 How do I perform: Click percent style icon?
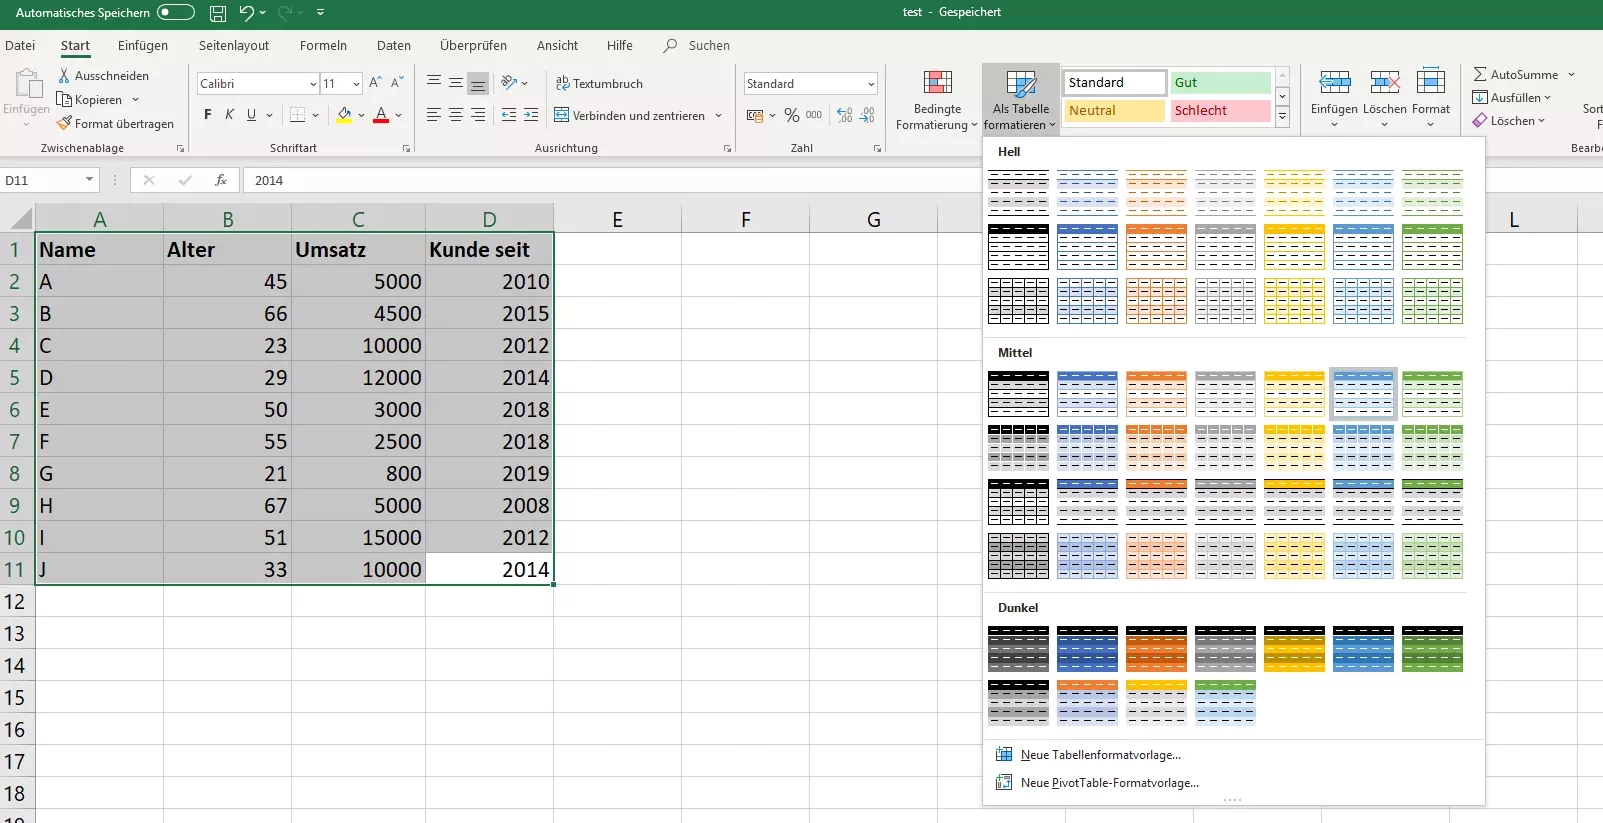(x=792, y=115)
